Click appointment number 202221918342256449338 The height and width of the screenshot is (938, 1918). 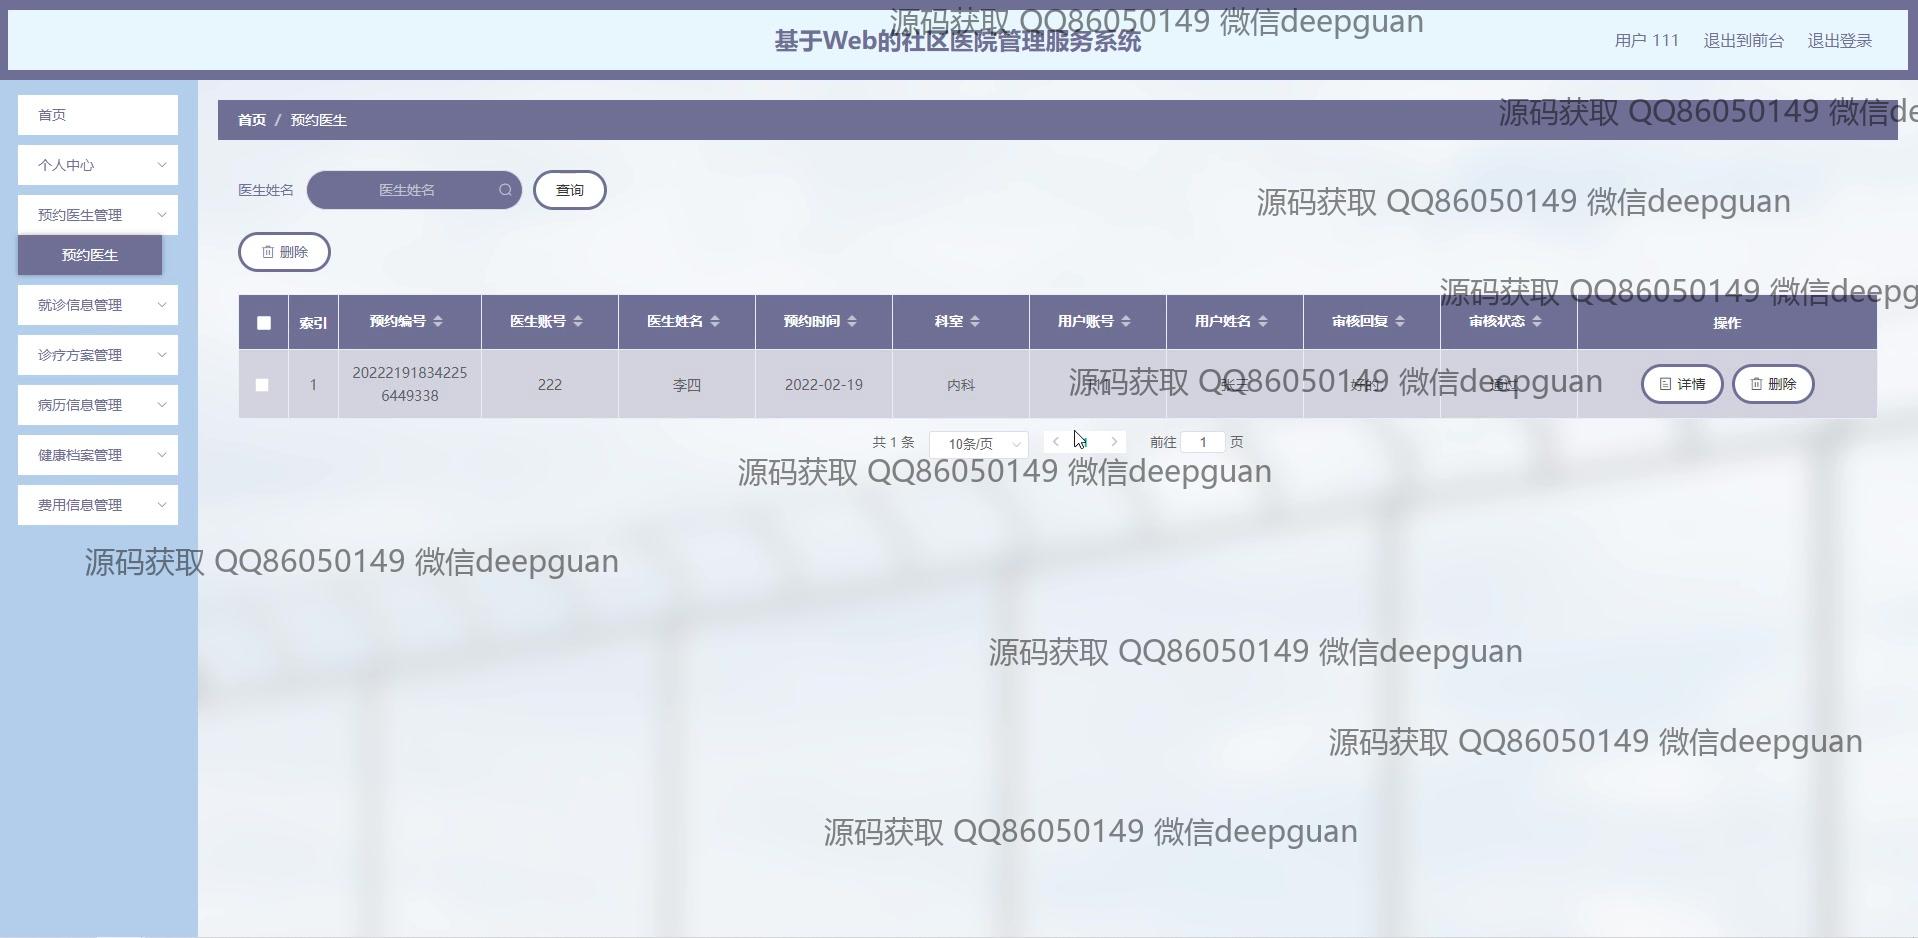410,384
